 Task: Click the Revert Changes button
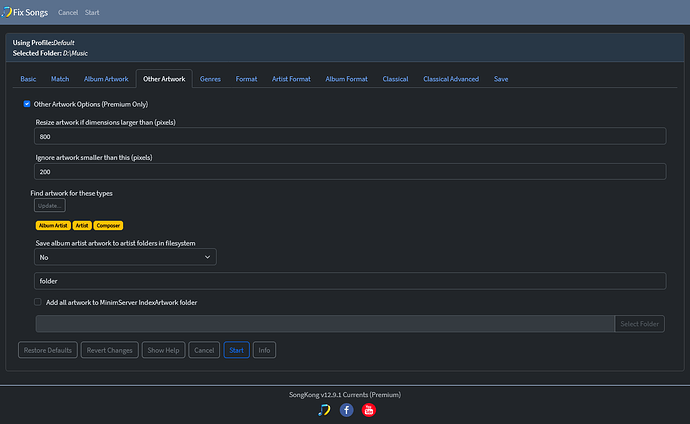(110, 350)
